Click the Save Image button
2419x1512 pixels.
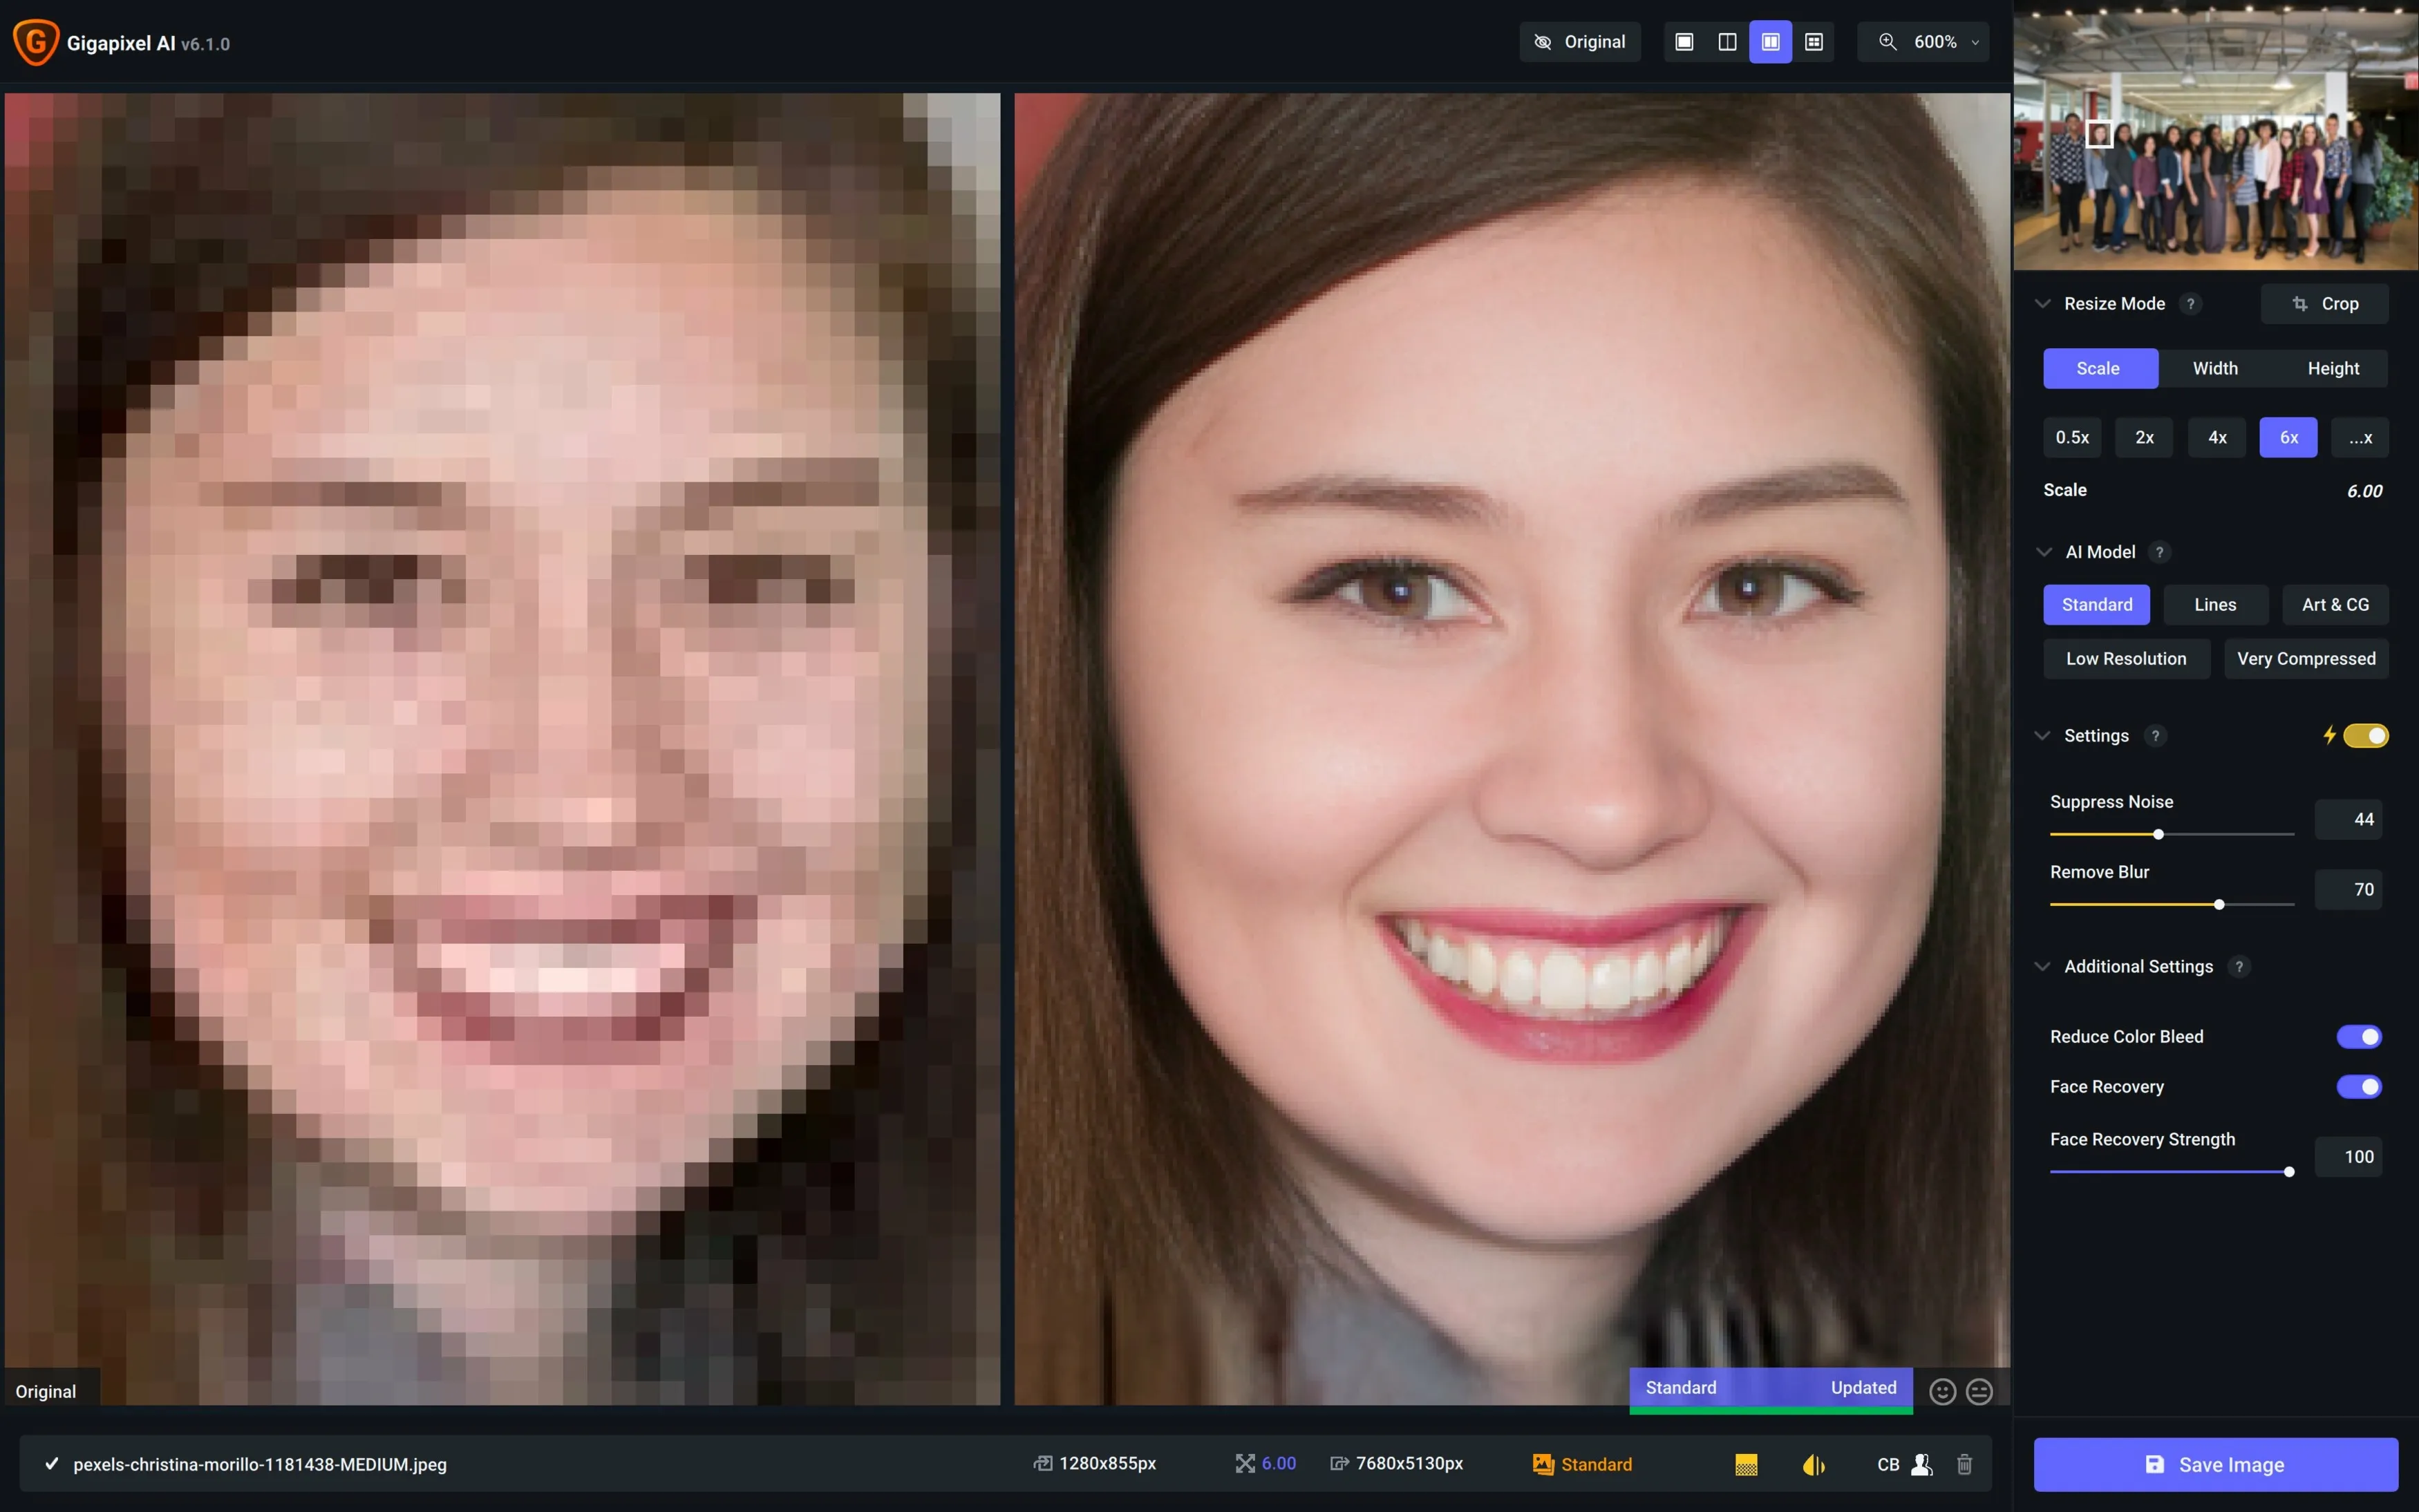pyautogui.click(x=2214, y=1464)
